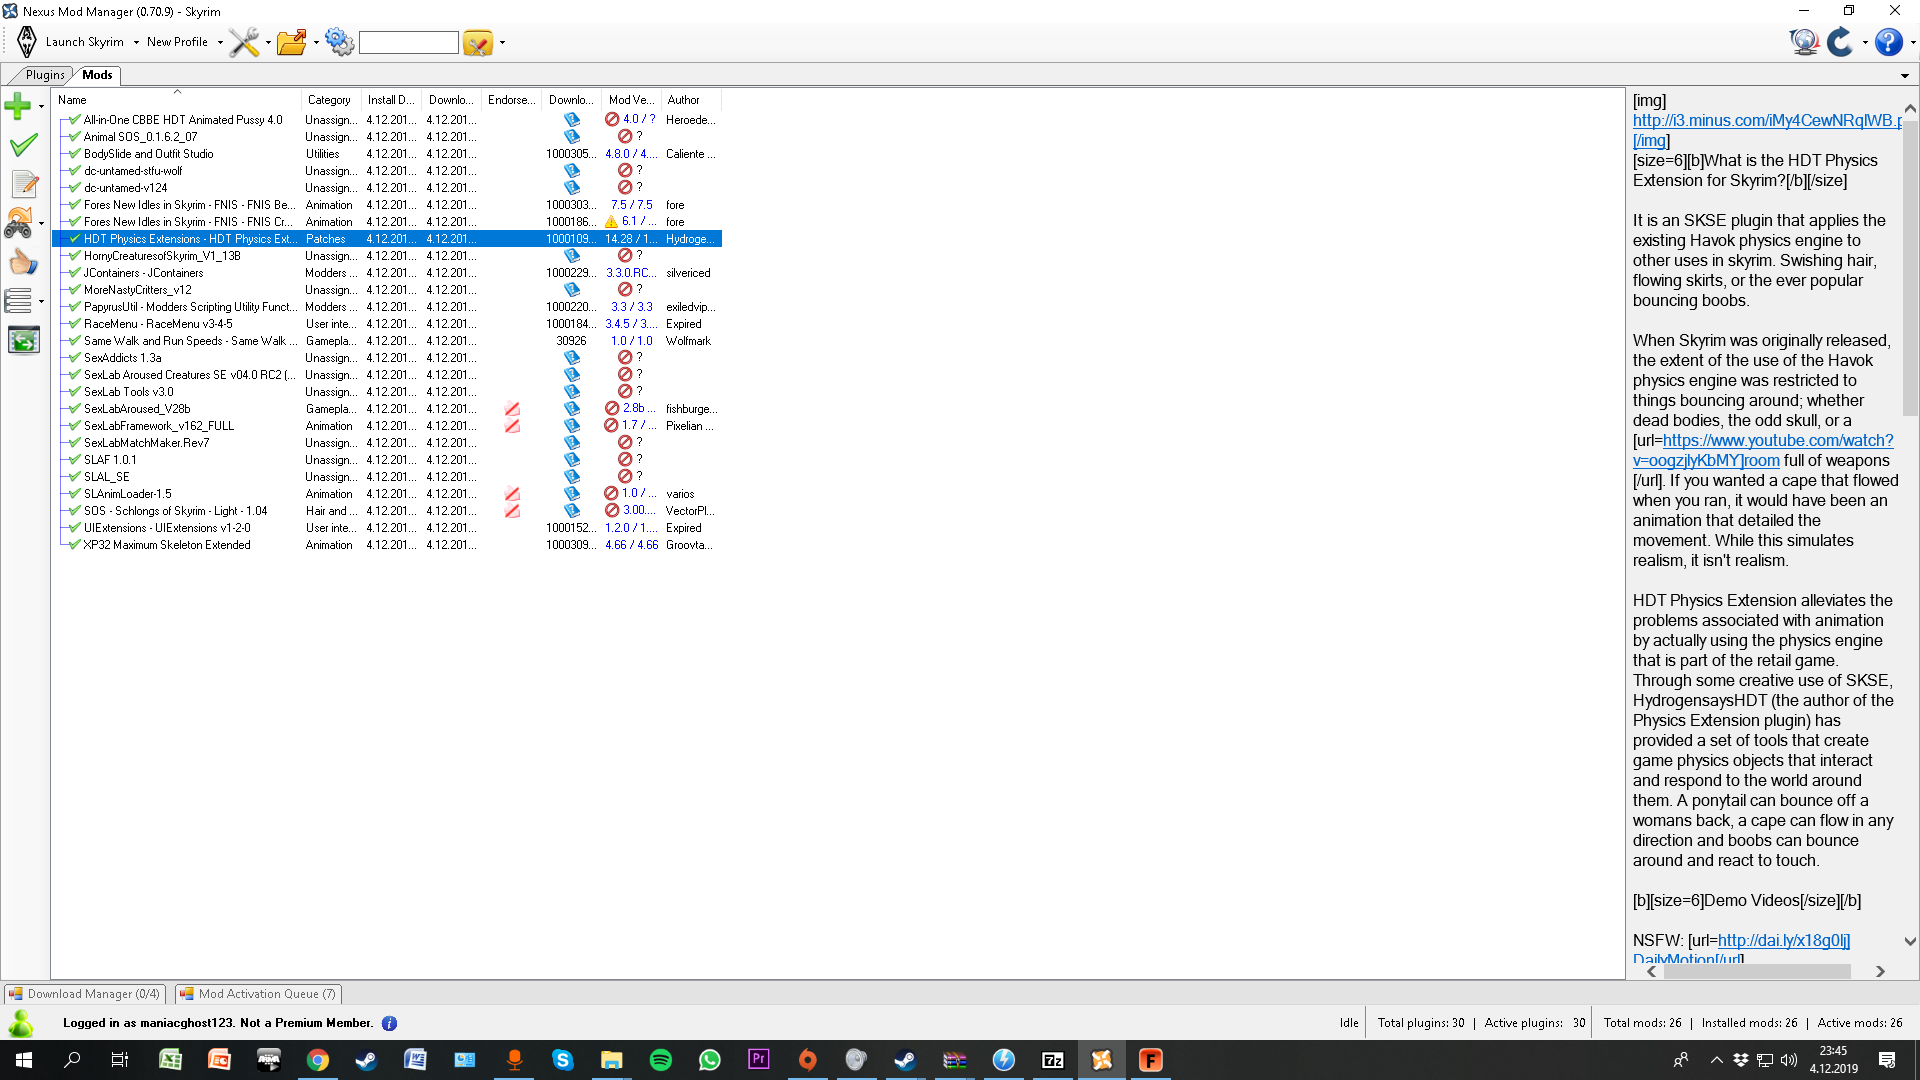
Task: Click the Nexus profile icon top right
Action: tap(1803, 42)
